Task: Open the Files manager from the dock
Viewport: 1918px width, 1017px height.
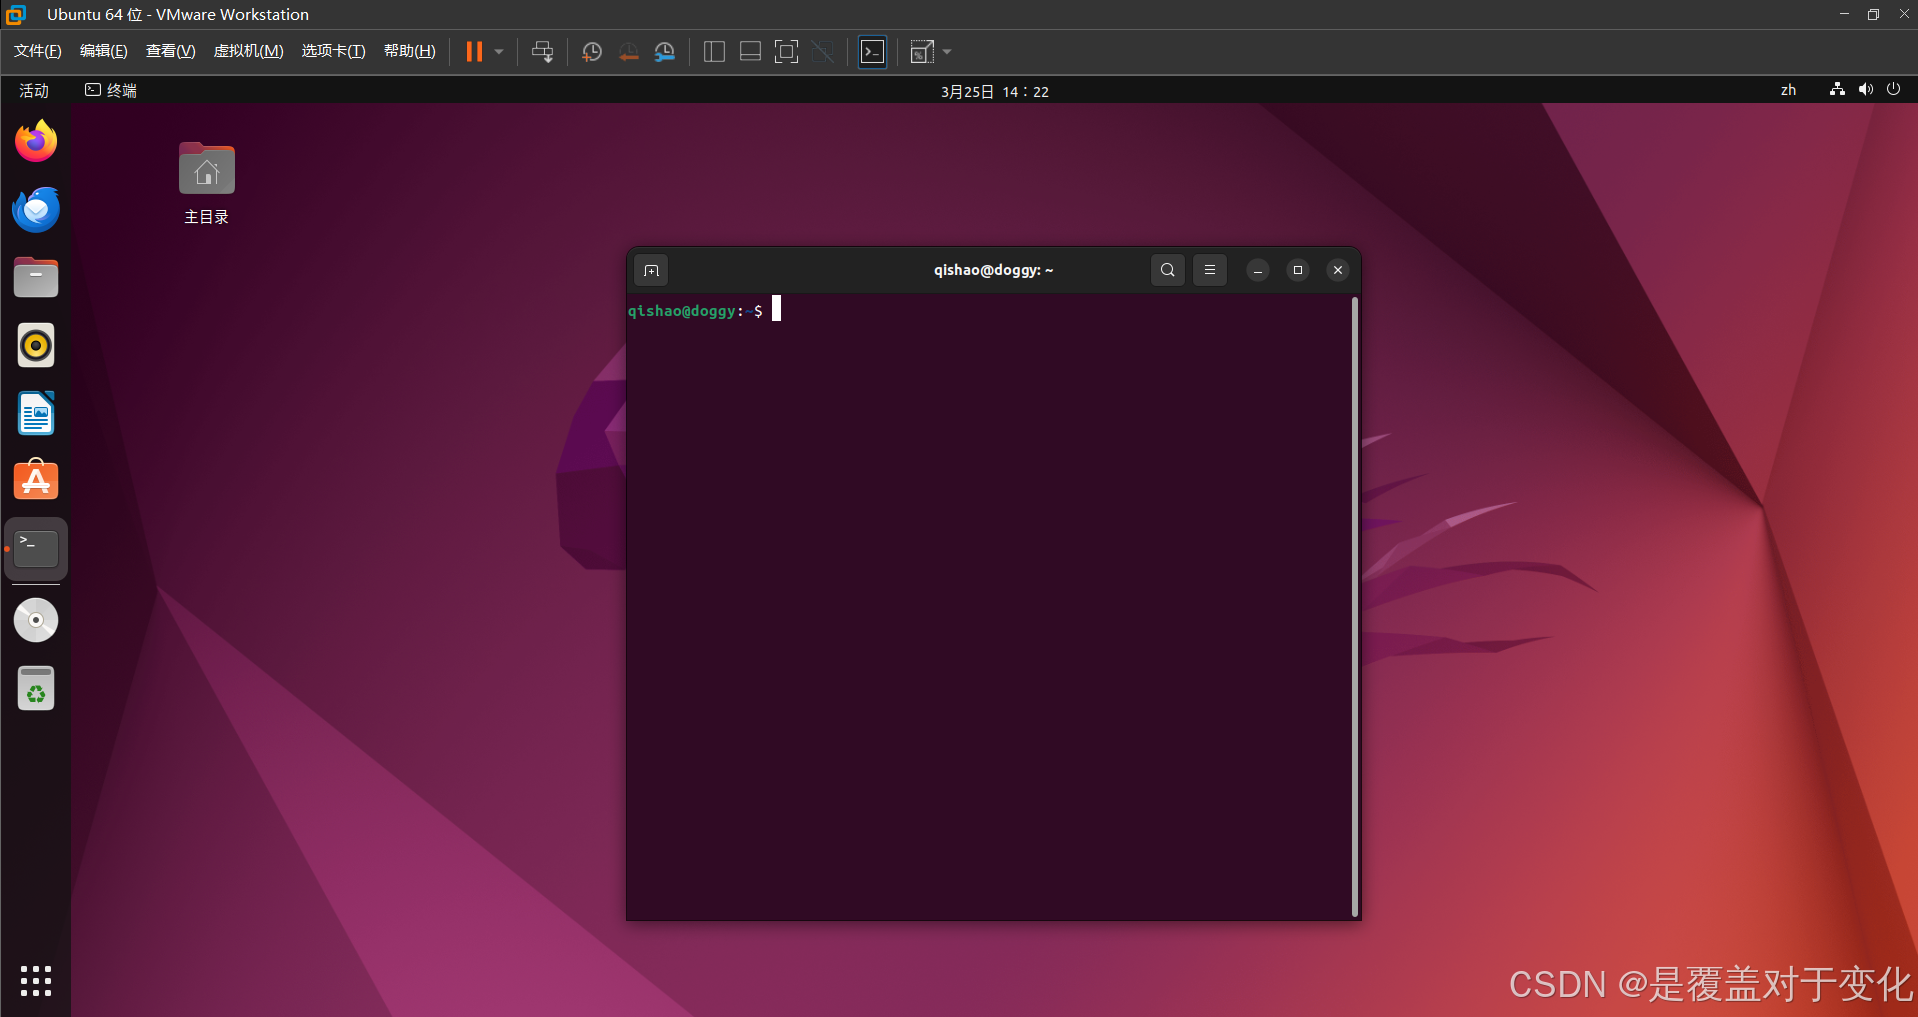Action: pyautogui.click(x=36, y=277)
